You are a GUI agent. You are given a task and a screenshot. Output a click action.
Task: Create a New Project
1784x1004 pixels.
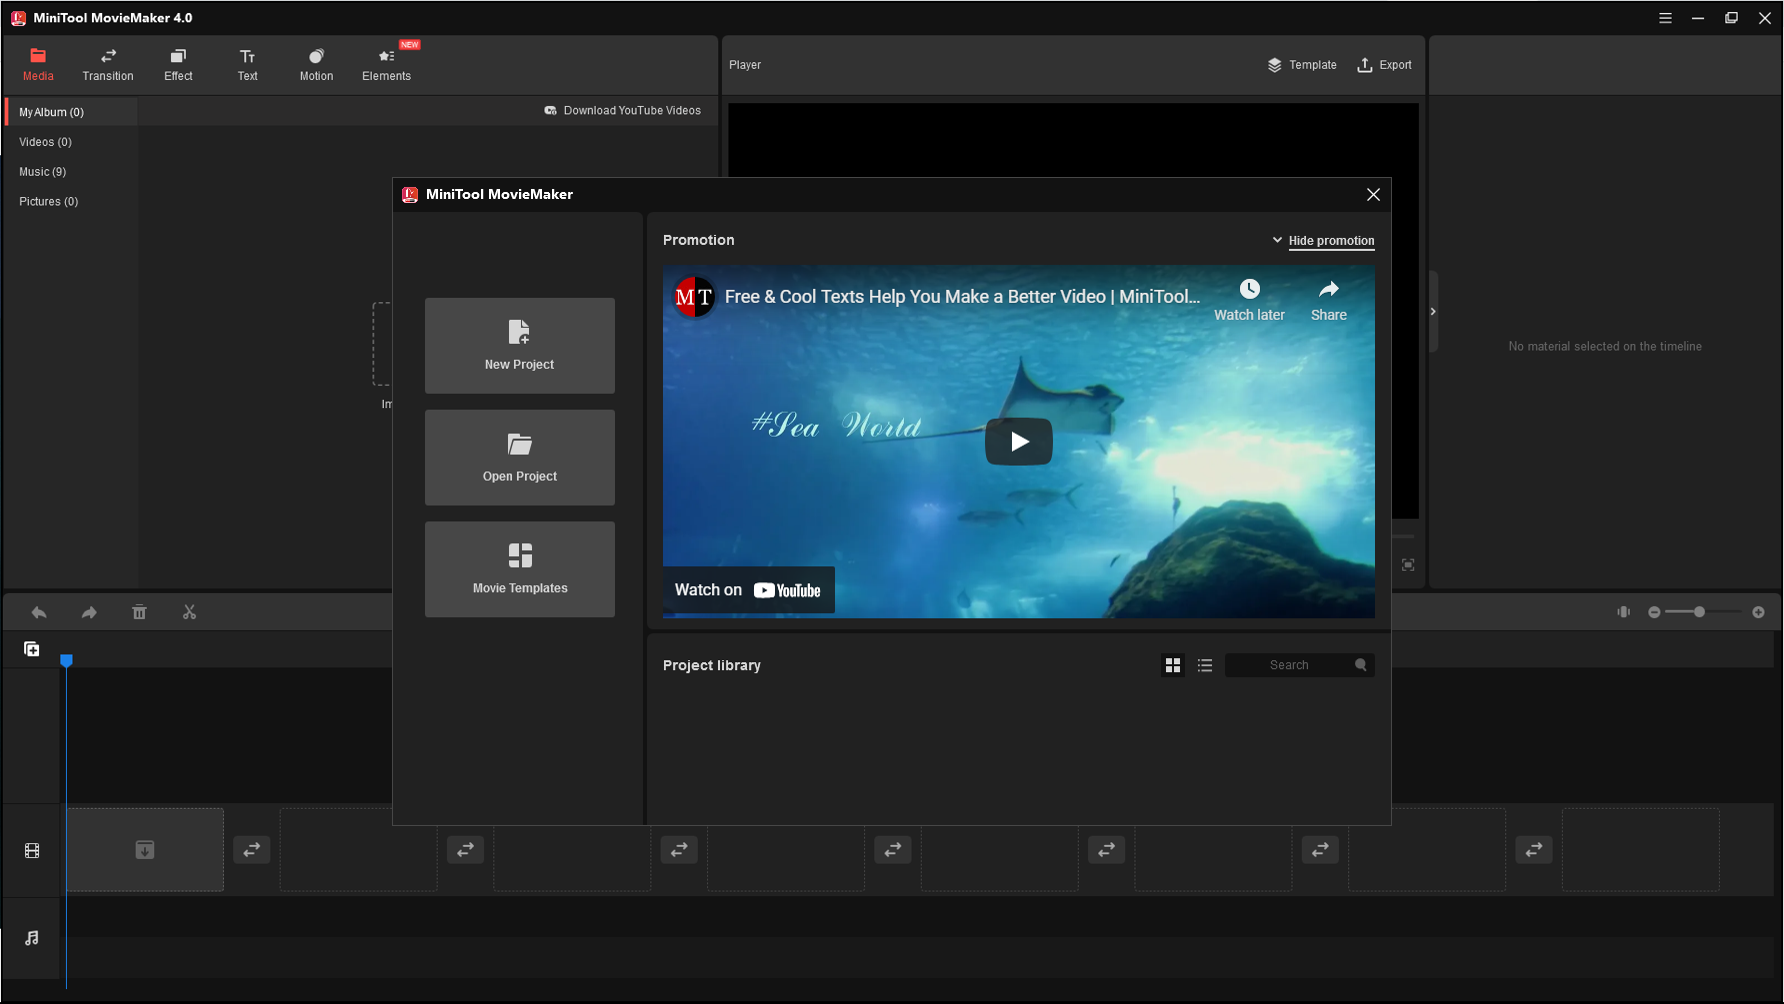tap(520, 345)
